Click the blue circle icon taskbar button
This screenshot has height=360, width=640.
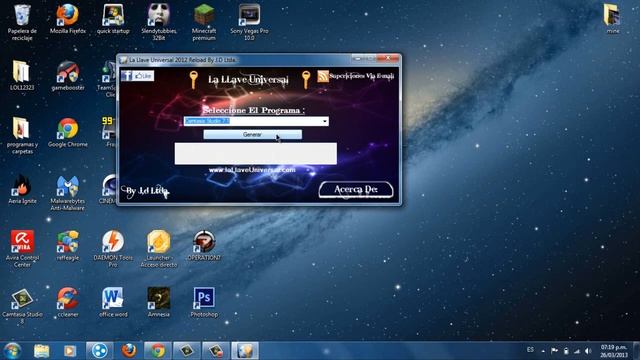[99, 351]
